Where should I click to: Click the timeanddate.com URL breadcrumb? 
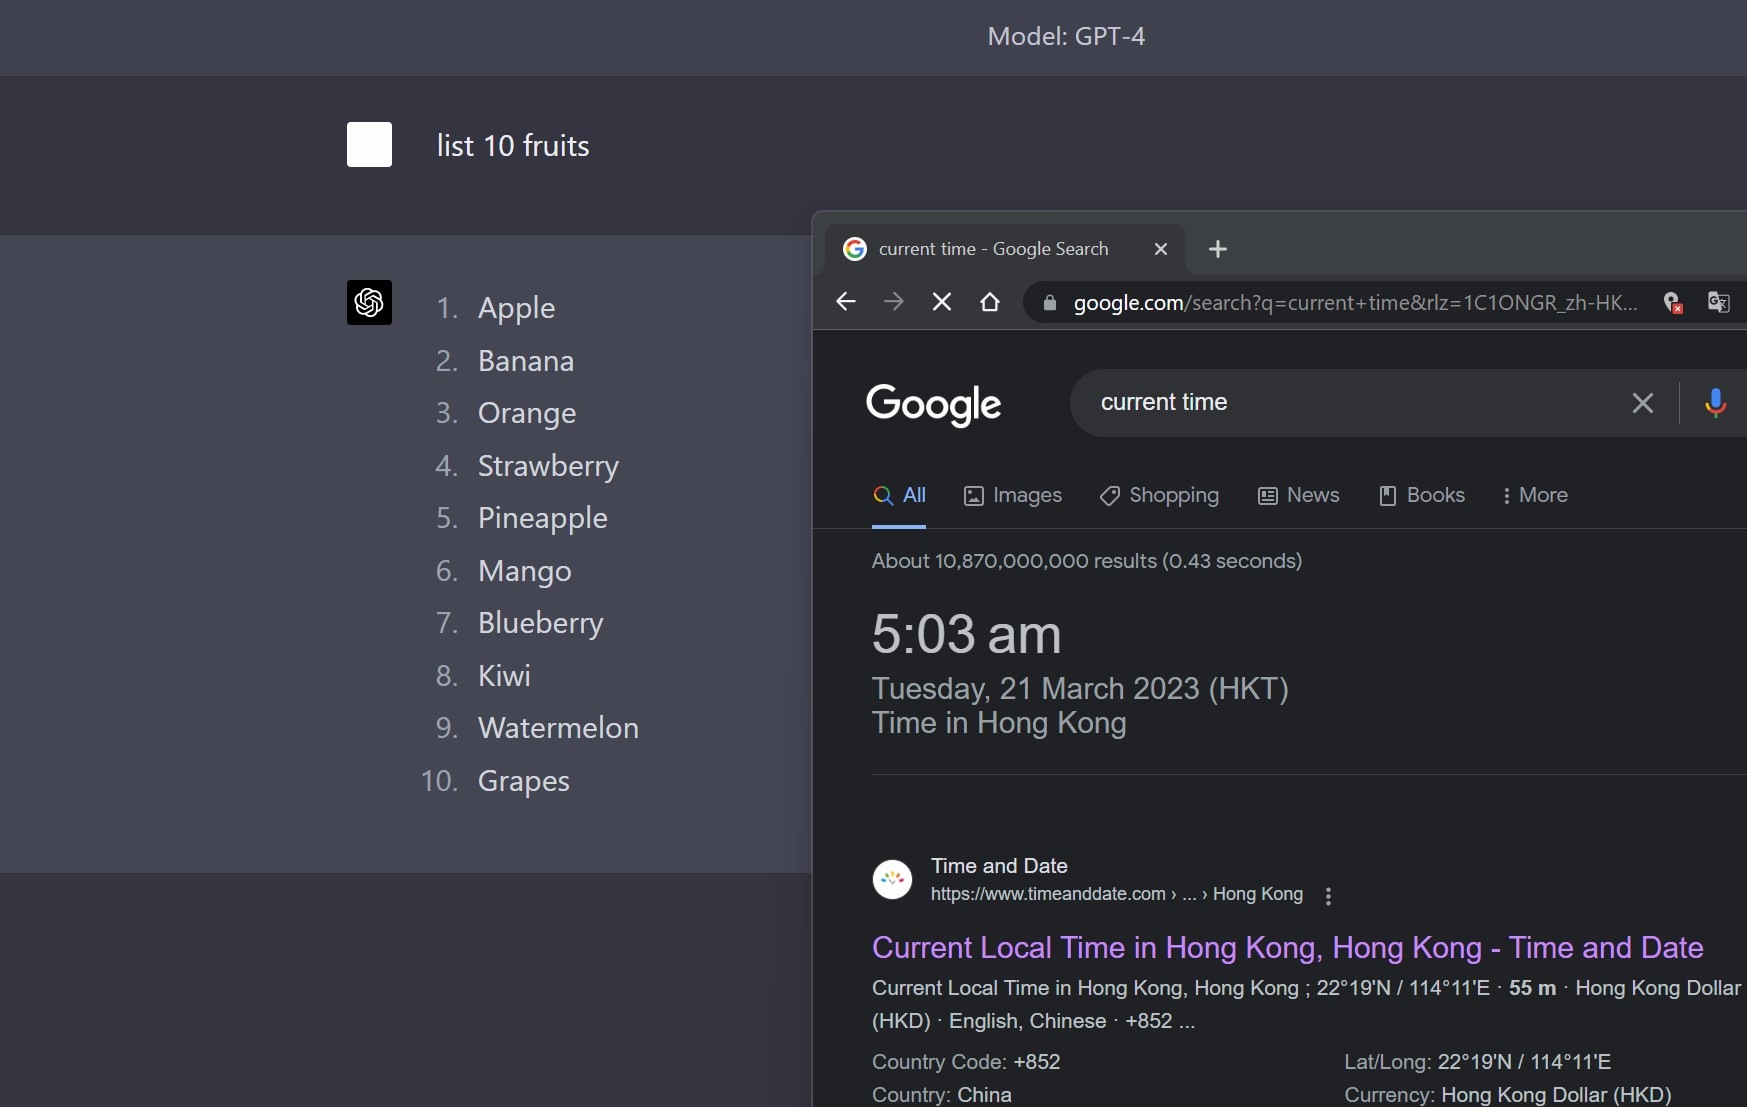[x=1117, y=894]
